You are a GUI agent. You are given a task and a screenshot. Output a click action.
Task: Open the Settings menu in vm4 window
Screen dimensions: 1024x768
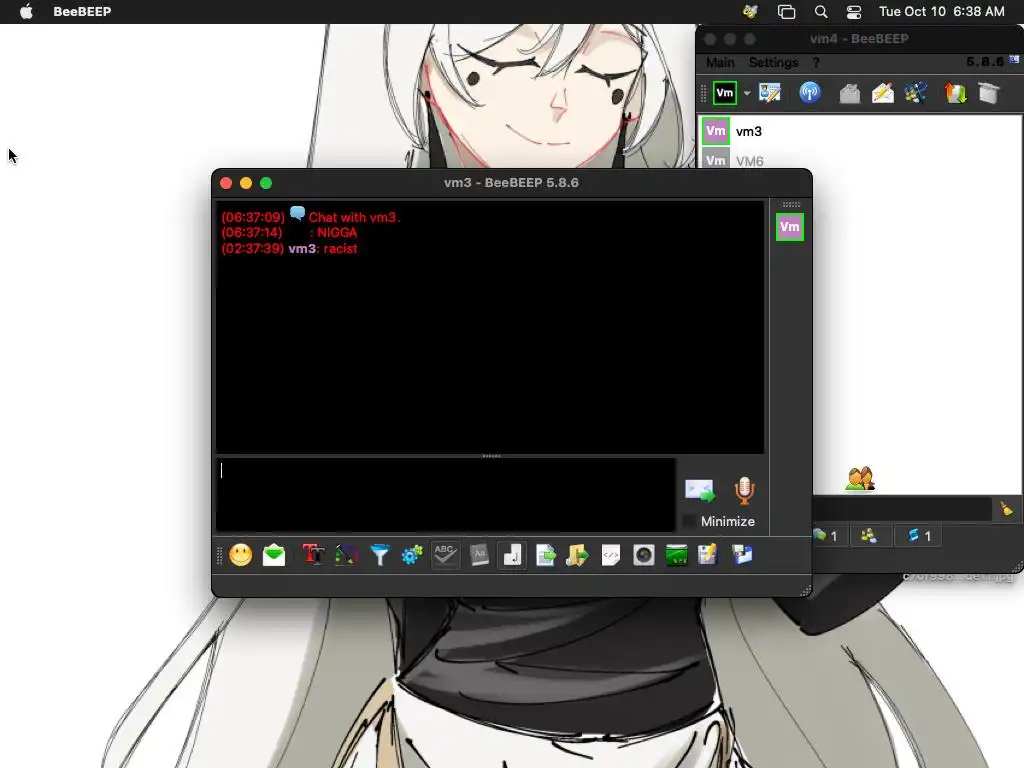click(773, 63)
